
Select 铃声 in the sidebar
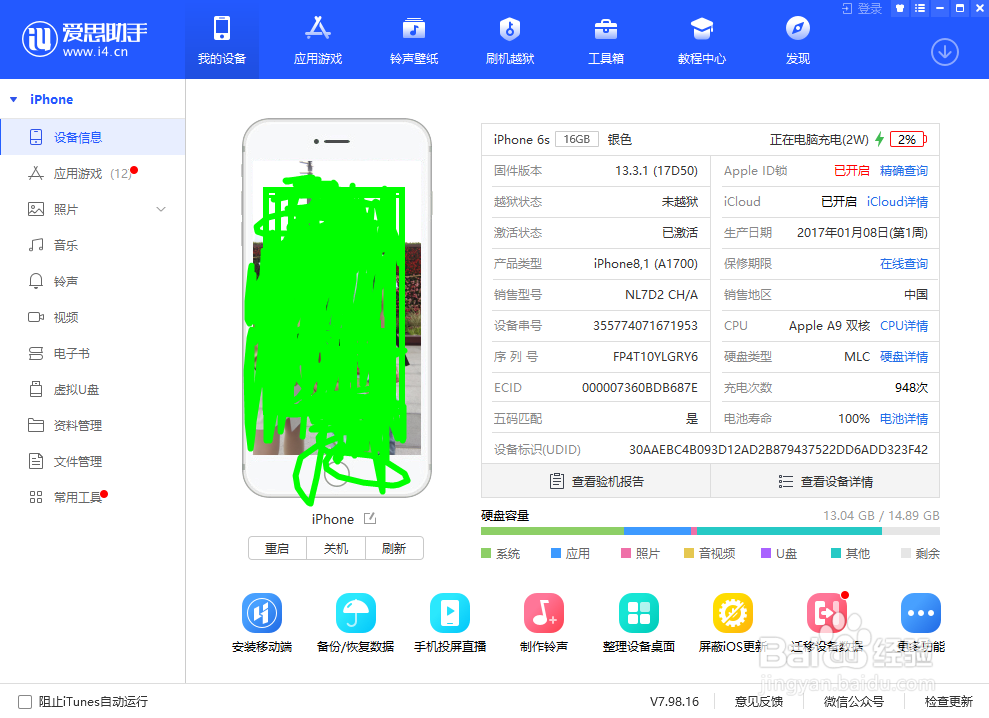tap(93, 281)
